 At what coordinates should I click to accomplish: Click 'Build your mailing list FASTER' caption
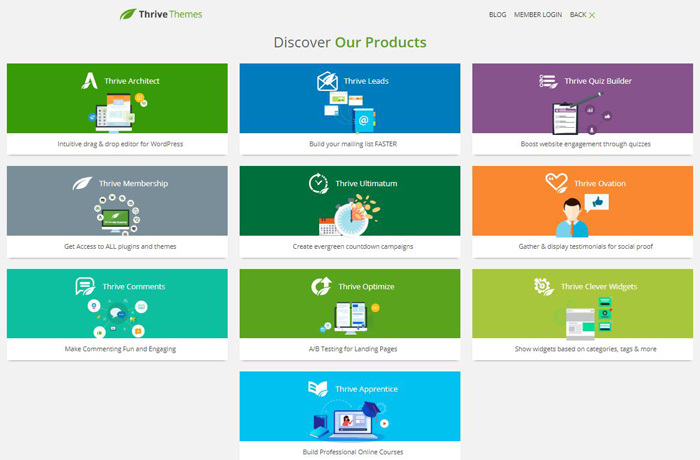click(353, 144)
